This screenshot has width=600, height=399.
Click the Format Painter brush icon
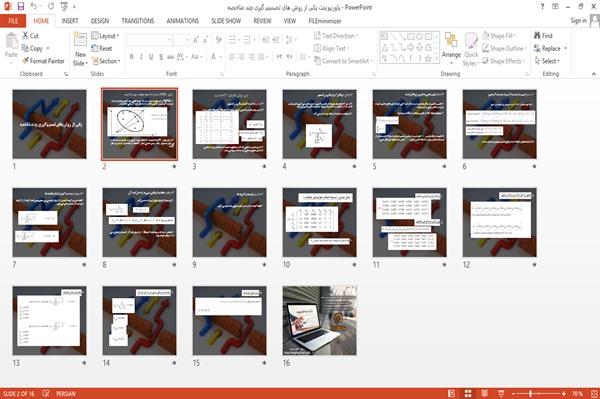pos(25,61)
